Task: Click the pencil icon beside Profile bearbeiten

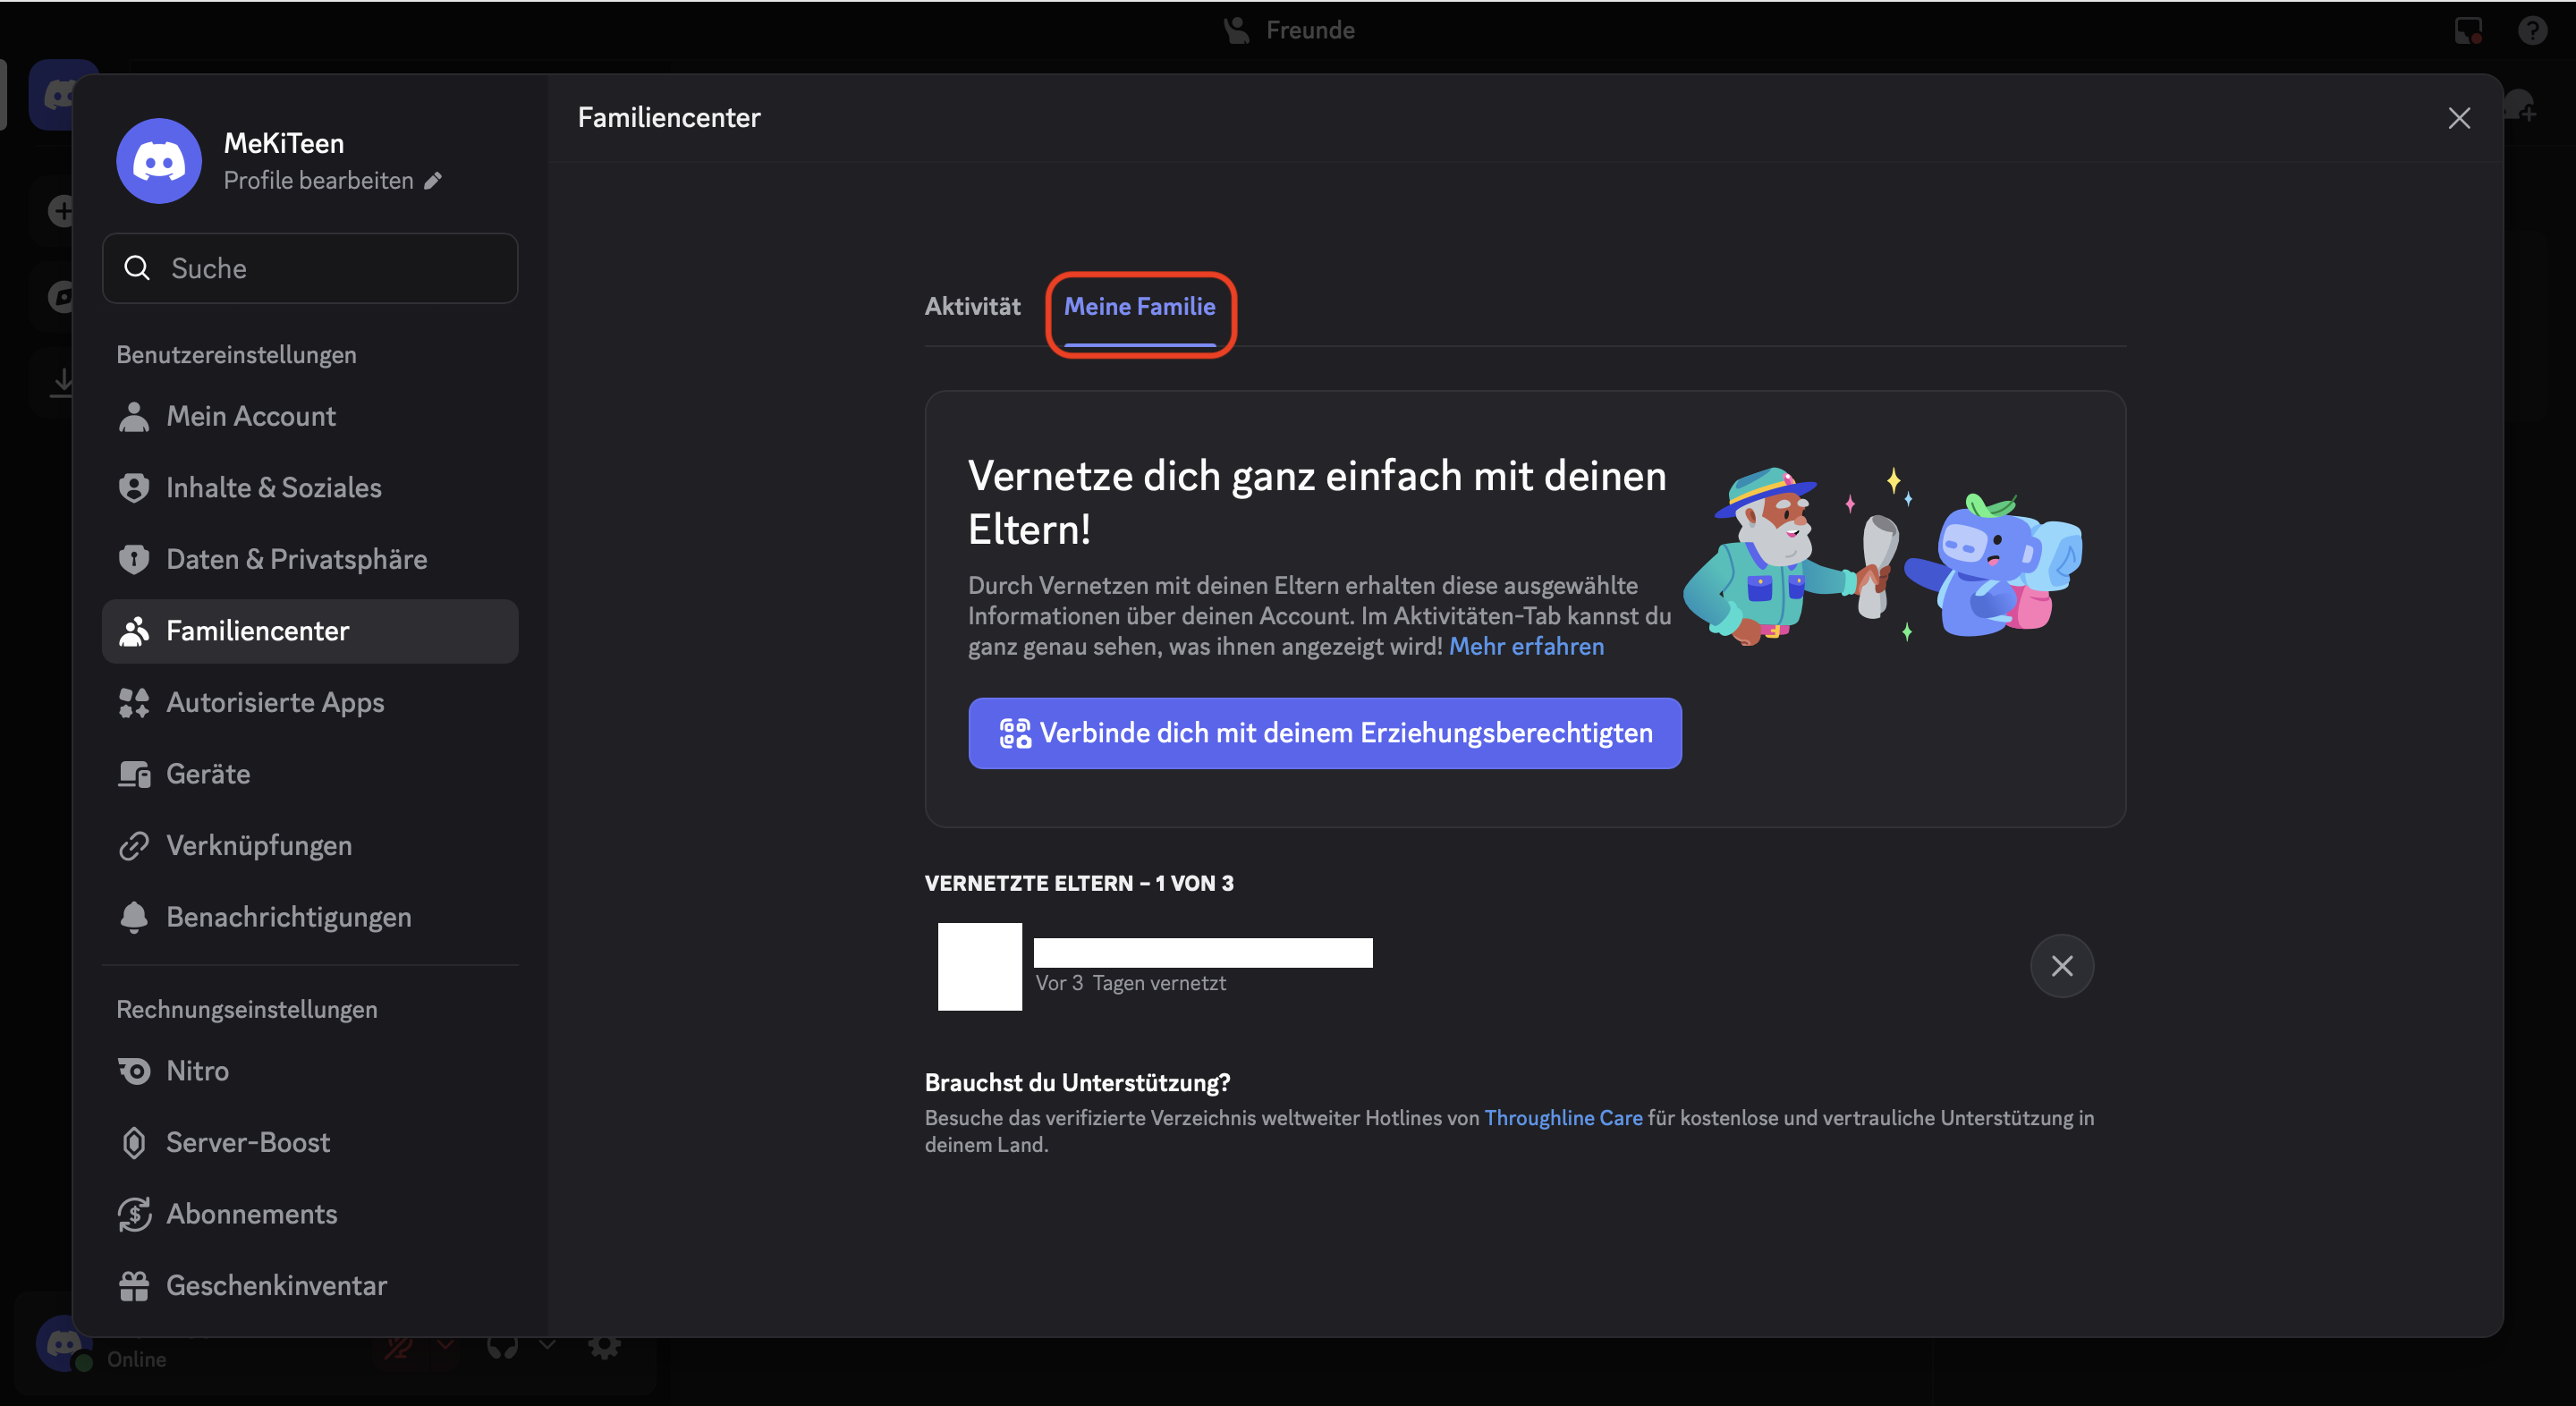Action: (433, 181)
